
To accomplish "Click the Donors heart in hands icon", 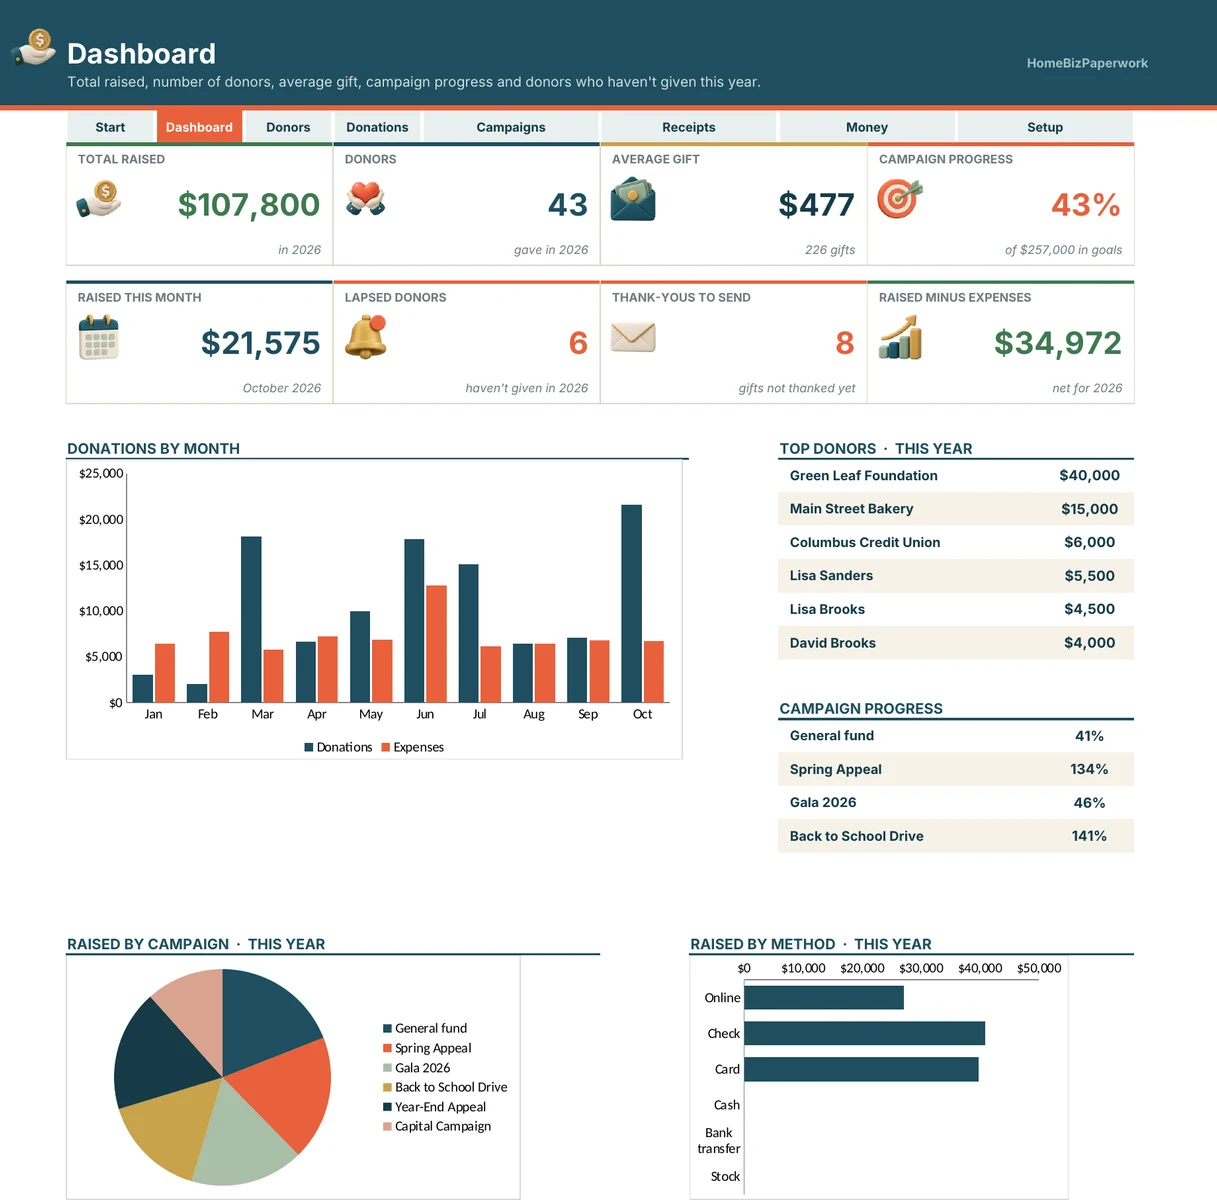I will click(x=366, y=199).
